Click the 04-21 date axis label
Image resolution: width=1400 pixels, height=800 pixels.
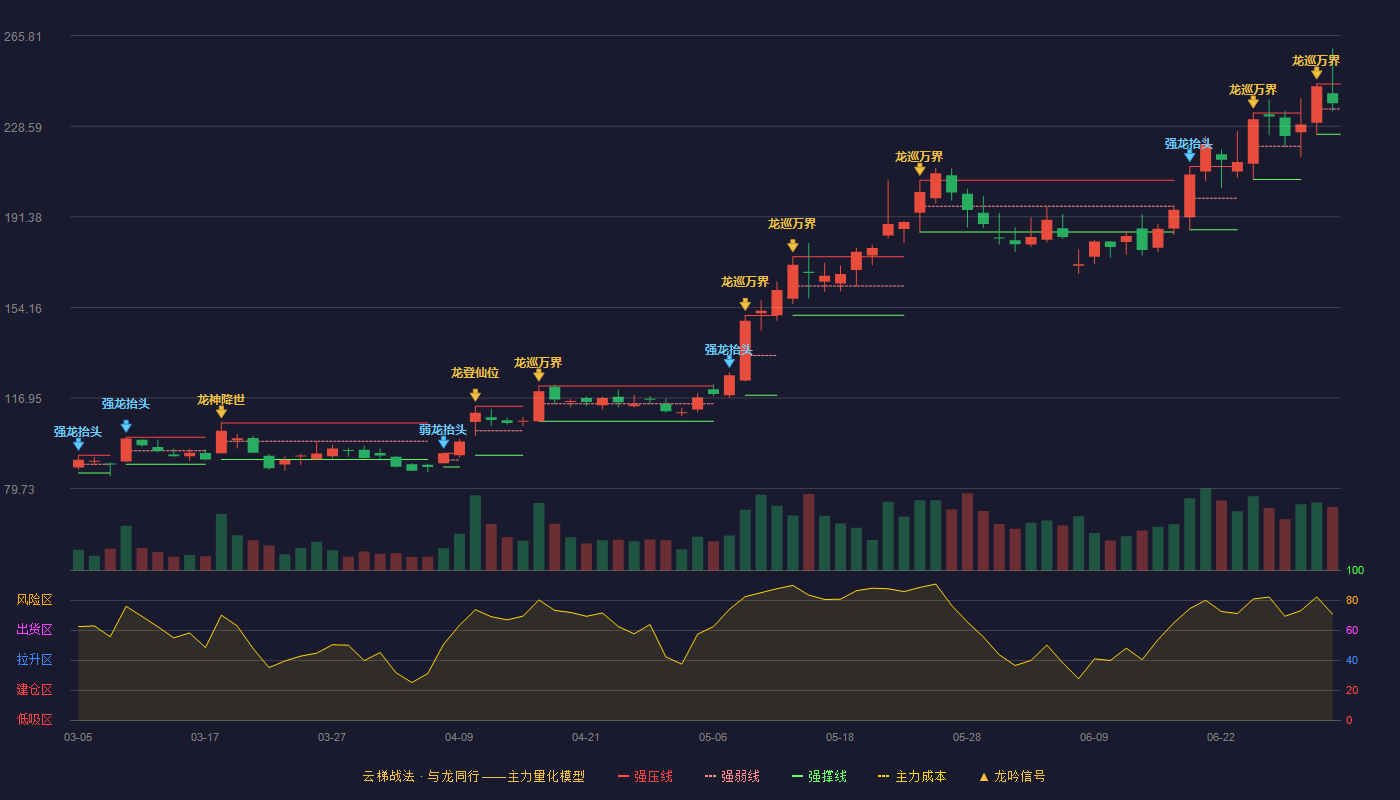pyautogui.click(x=586, y=737)
